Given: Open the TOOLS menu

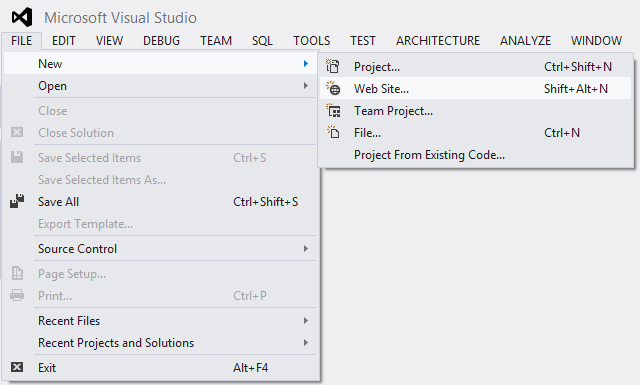Looking at the screenshot, I should pyautogui.click(x=311, y=41).
